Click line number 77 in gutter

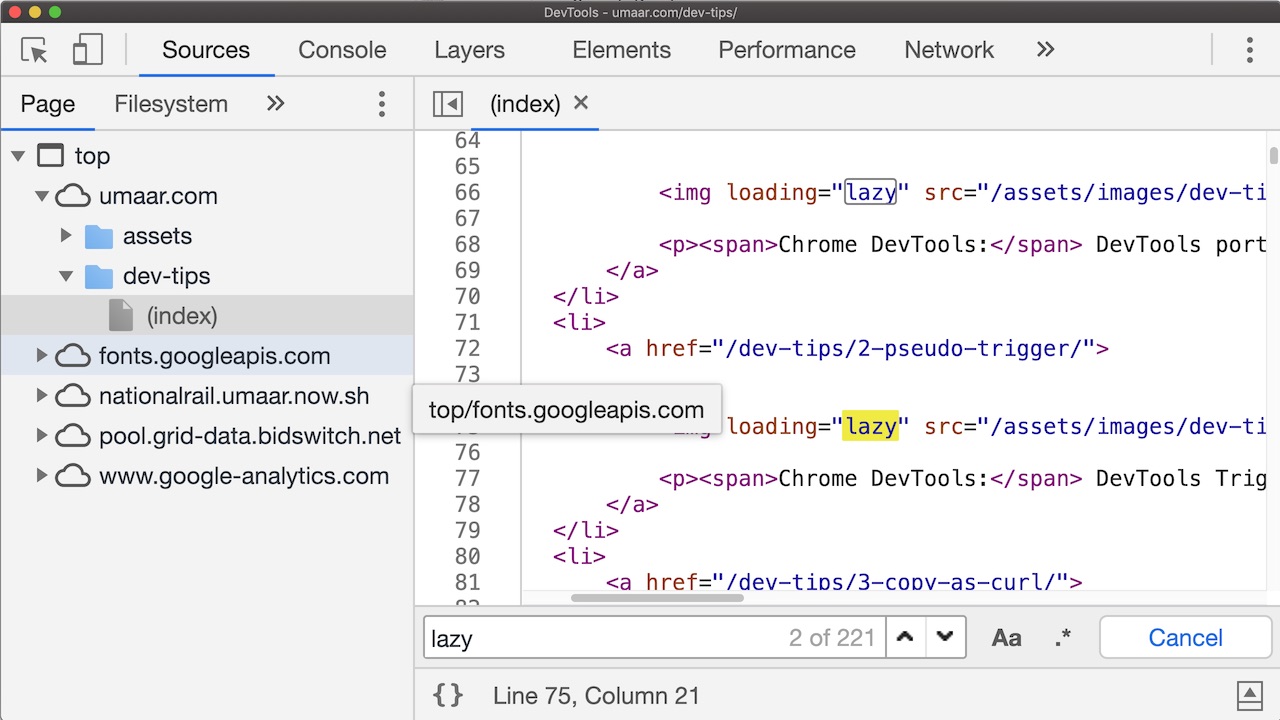(467, 478)
